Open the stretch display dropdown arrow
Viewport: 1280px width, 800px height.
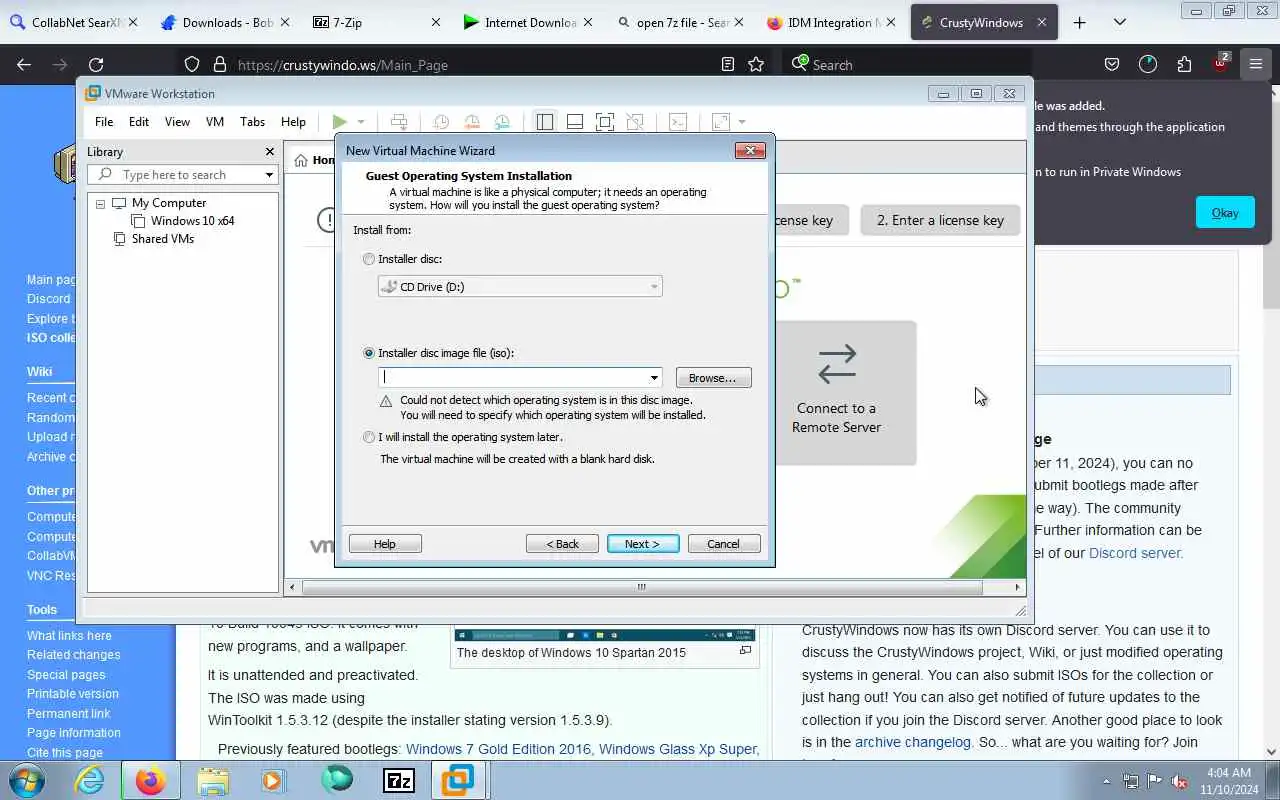[x=741, y=122]
